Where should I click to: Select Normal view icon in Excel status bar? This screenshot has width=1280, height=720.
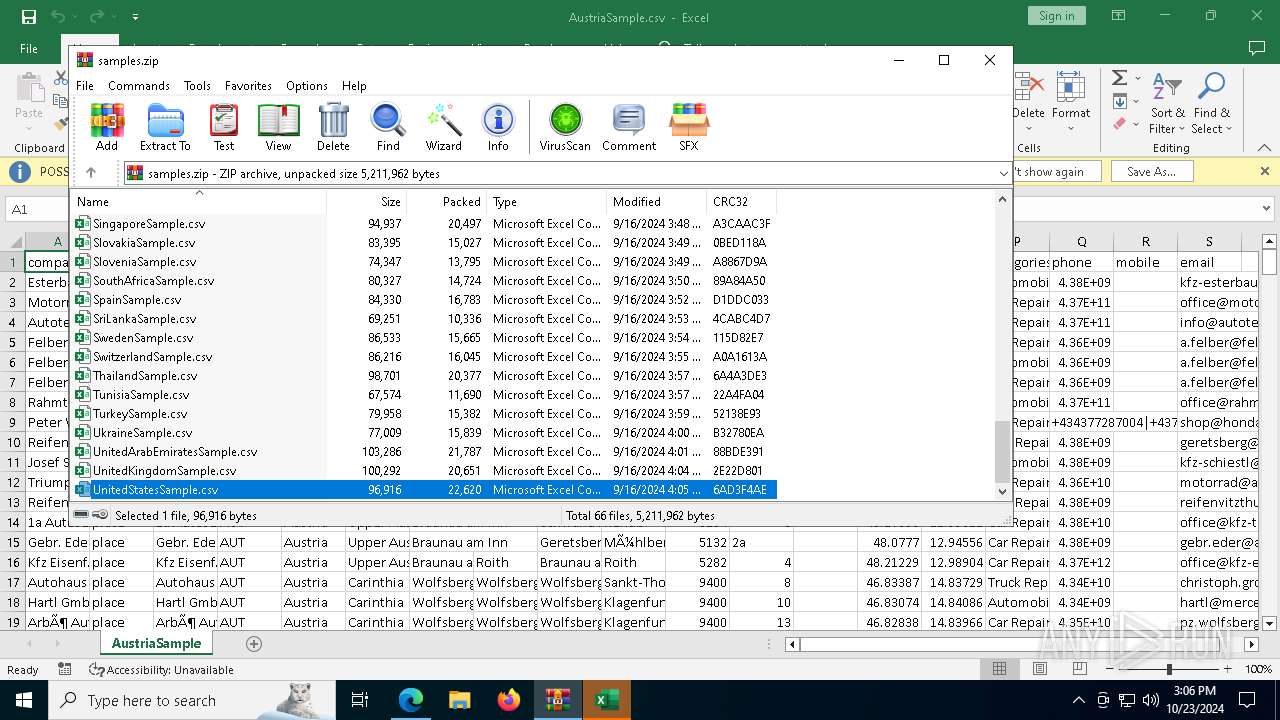[x=999, y=669]
